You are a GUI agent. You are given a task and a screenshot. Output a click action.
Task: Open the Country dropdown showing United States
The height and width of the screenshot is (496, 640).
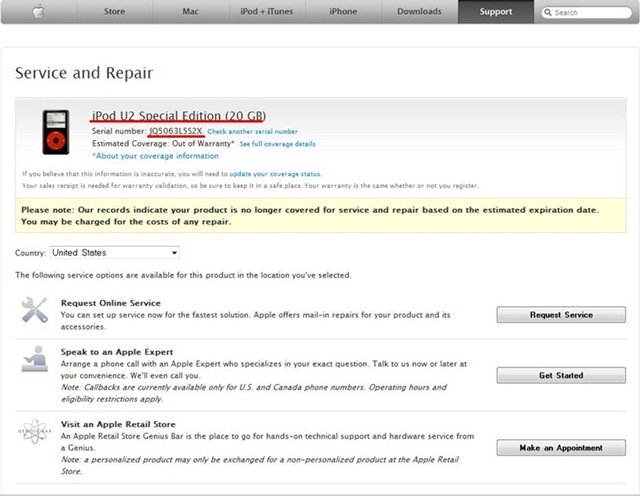tap(114, 253)
